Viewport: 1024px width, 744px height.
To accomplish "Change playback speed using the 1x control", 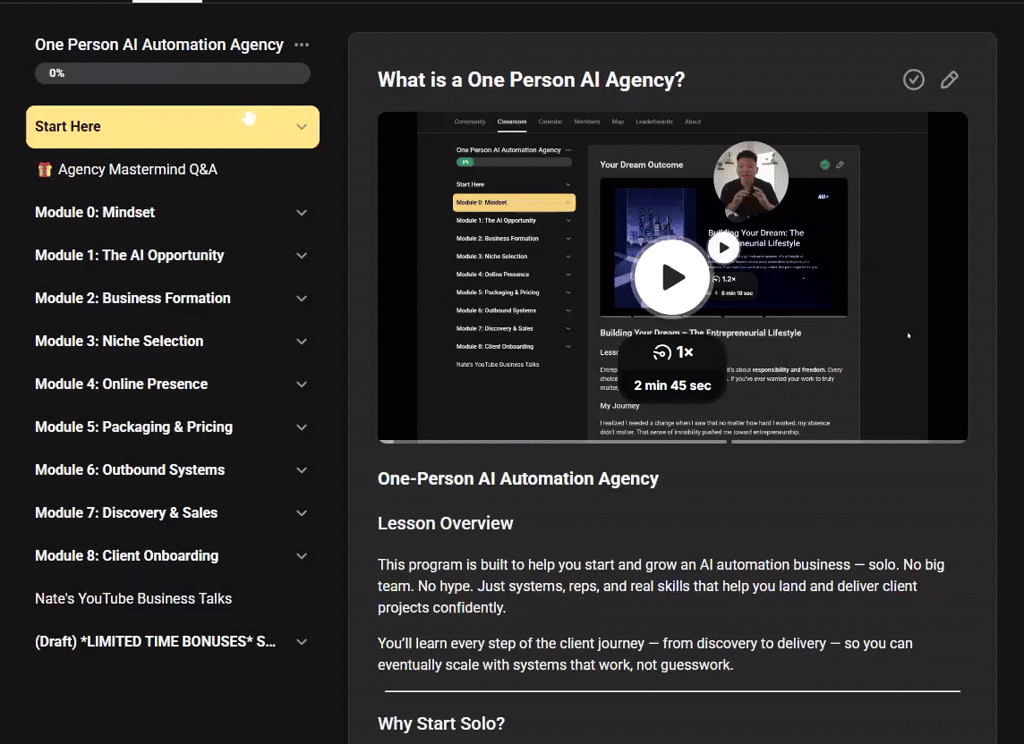I will tap(672, 352).
